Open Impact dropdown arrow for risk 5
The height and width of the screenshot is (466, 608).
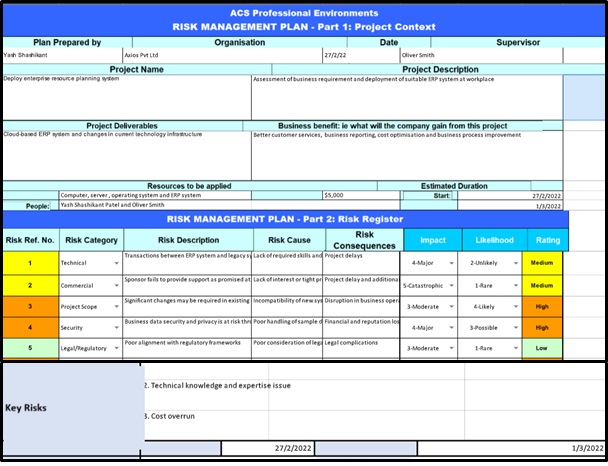coord(451,348)
